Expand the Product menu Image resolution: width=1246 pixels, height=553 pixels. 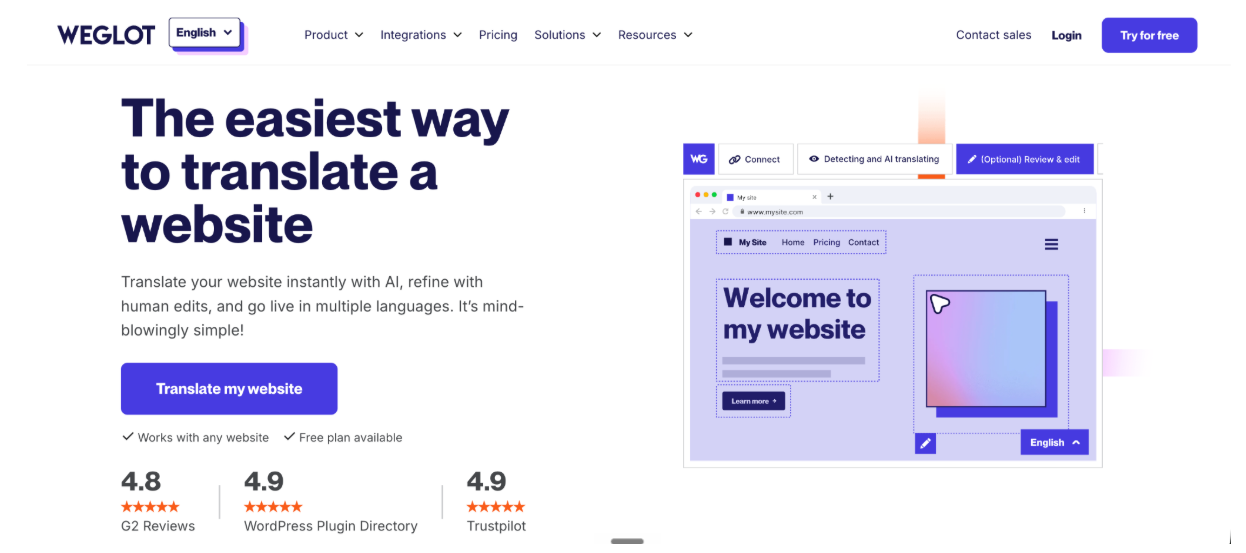[x=333, y=35]
